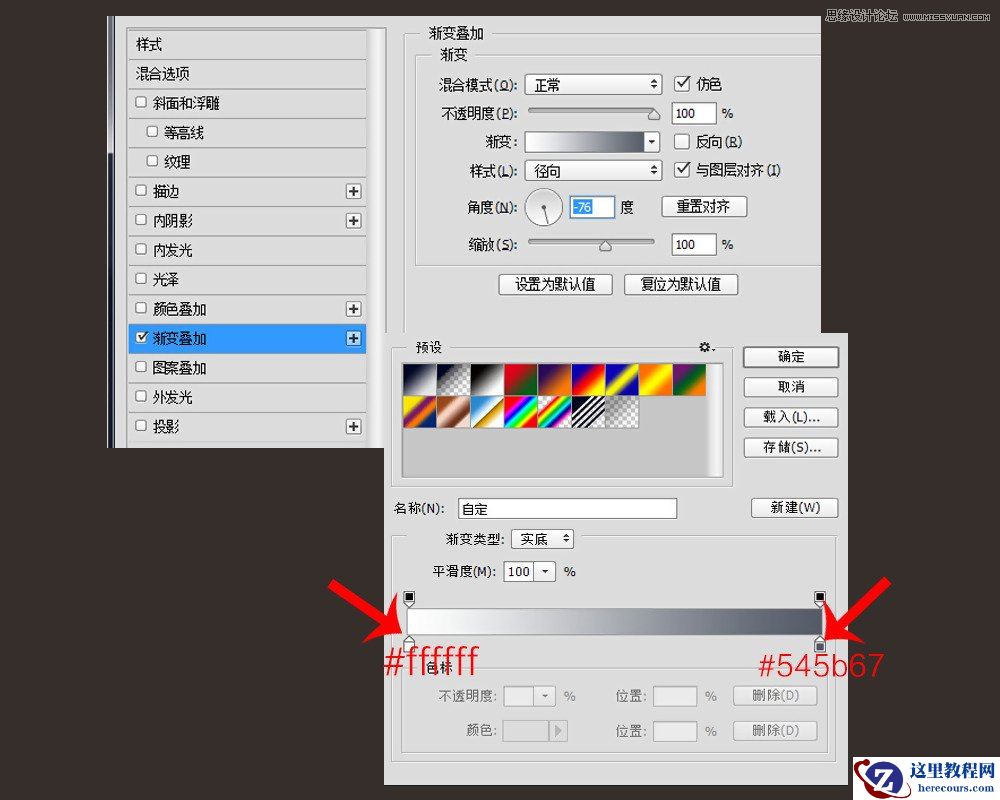The height and width of the screenshot is (800, 1000).
Task: Click the 确定 button
Action: point(790,357)
